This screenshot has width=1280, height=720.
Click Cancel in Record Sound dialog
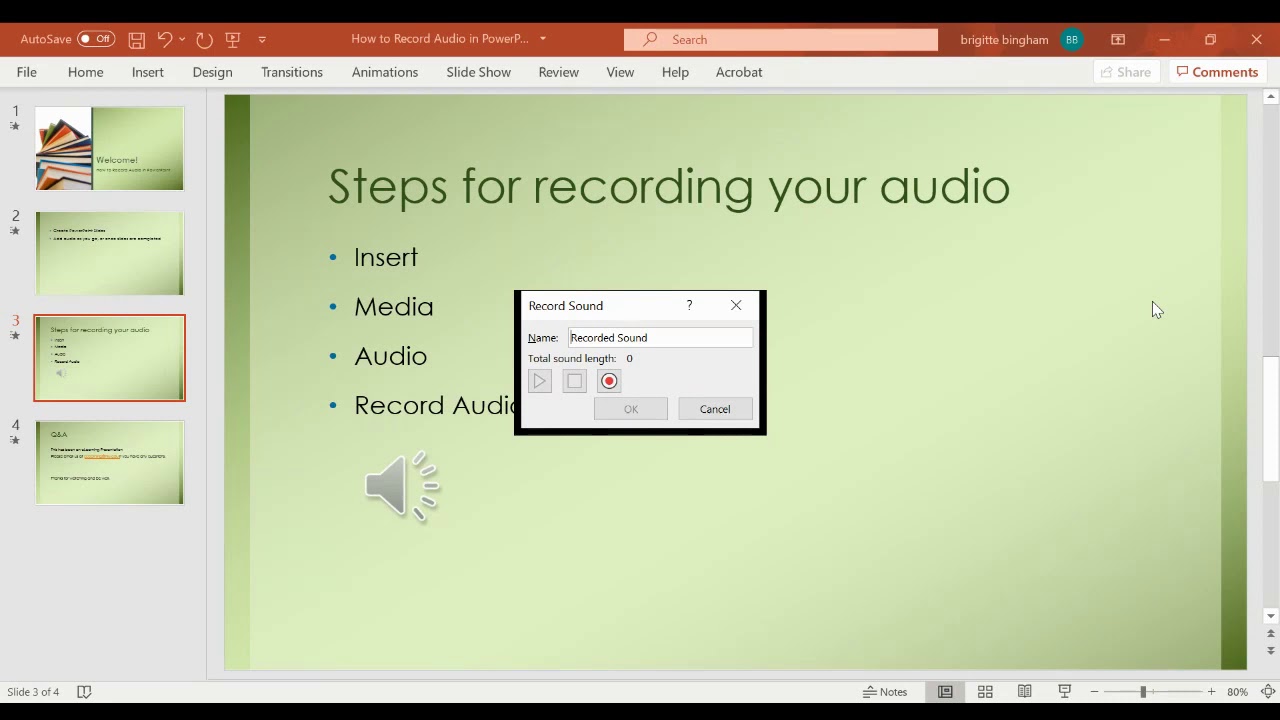click(715, 409)
